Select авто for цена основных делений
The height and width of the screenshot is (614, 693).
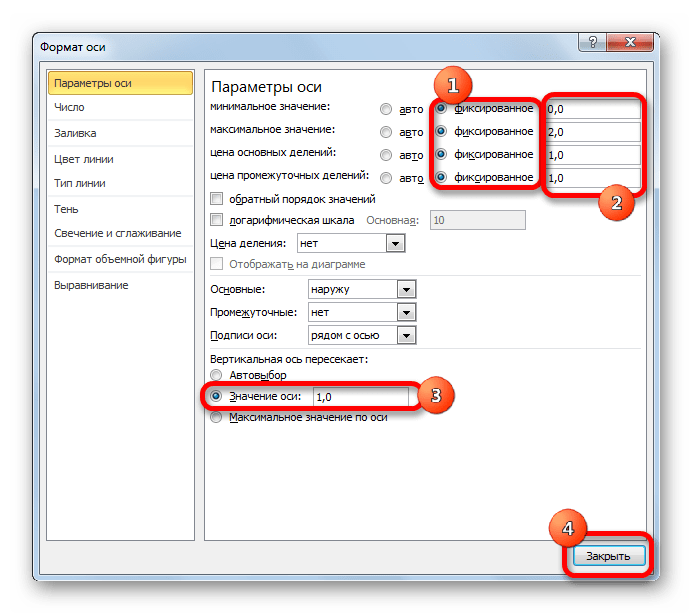pos(386,155)
